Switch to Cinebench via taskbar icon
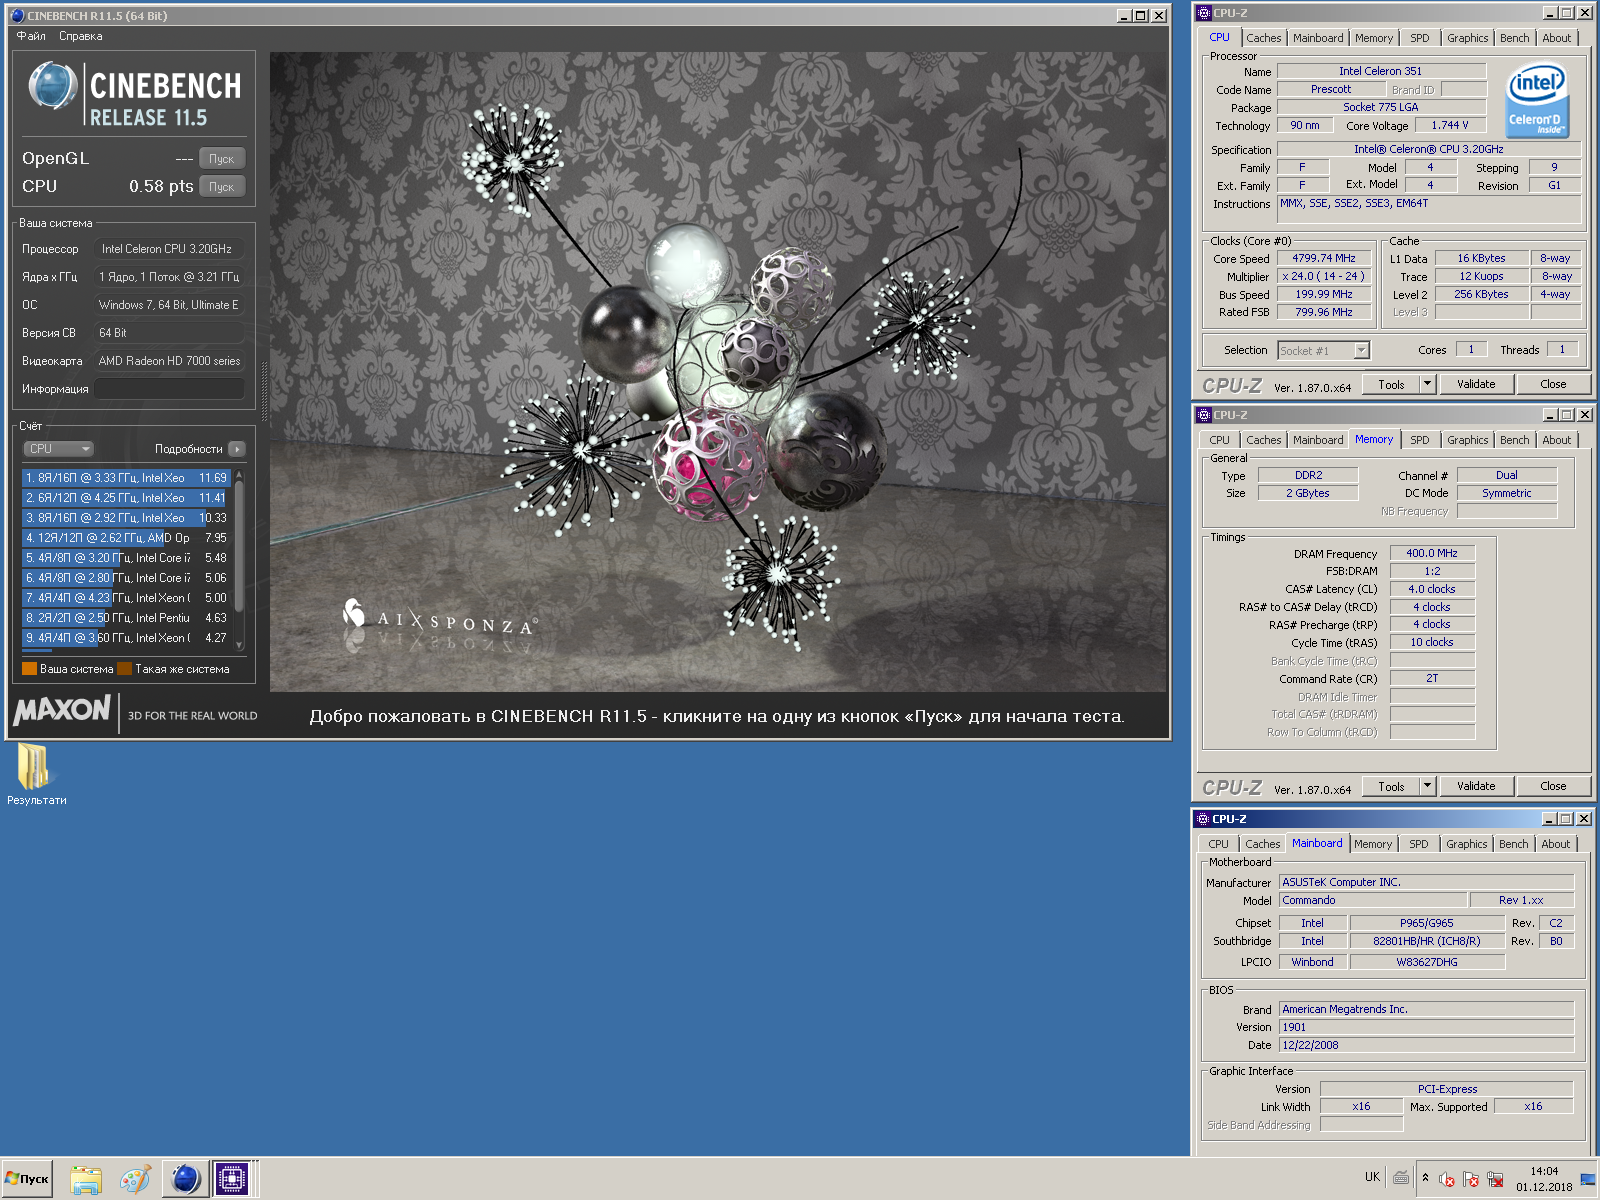This screenshot has height=1200, width=1600. click(x=185, y=1180)
